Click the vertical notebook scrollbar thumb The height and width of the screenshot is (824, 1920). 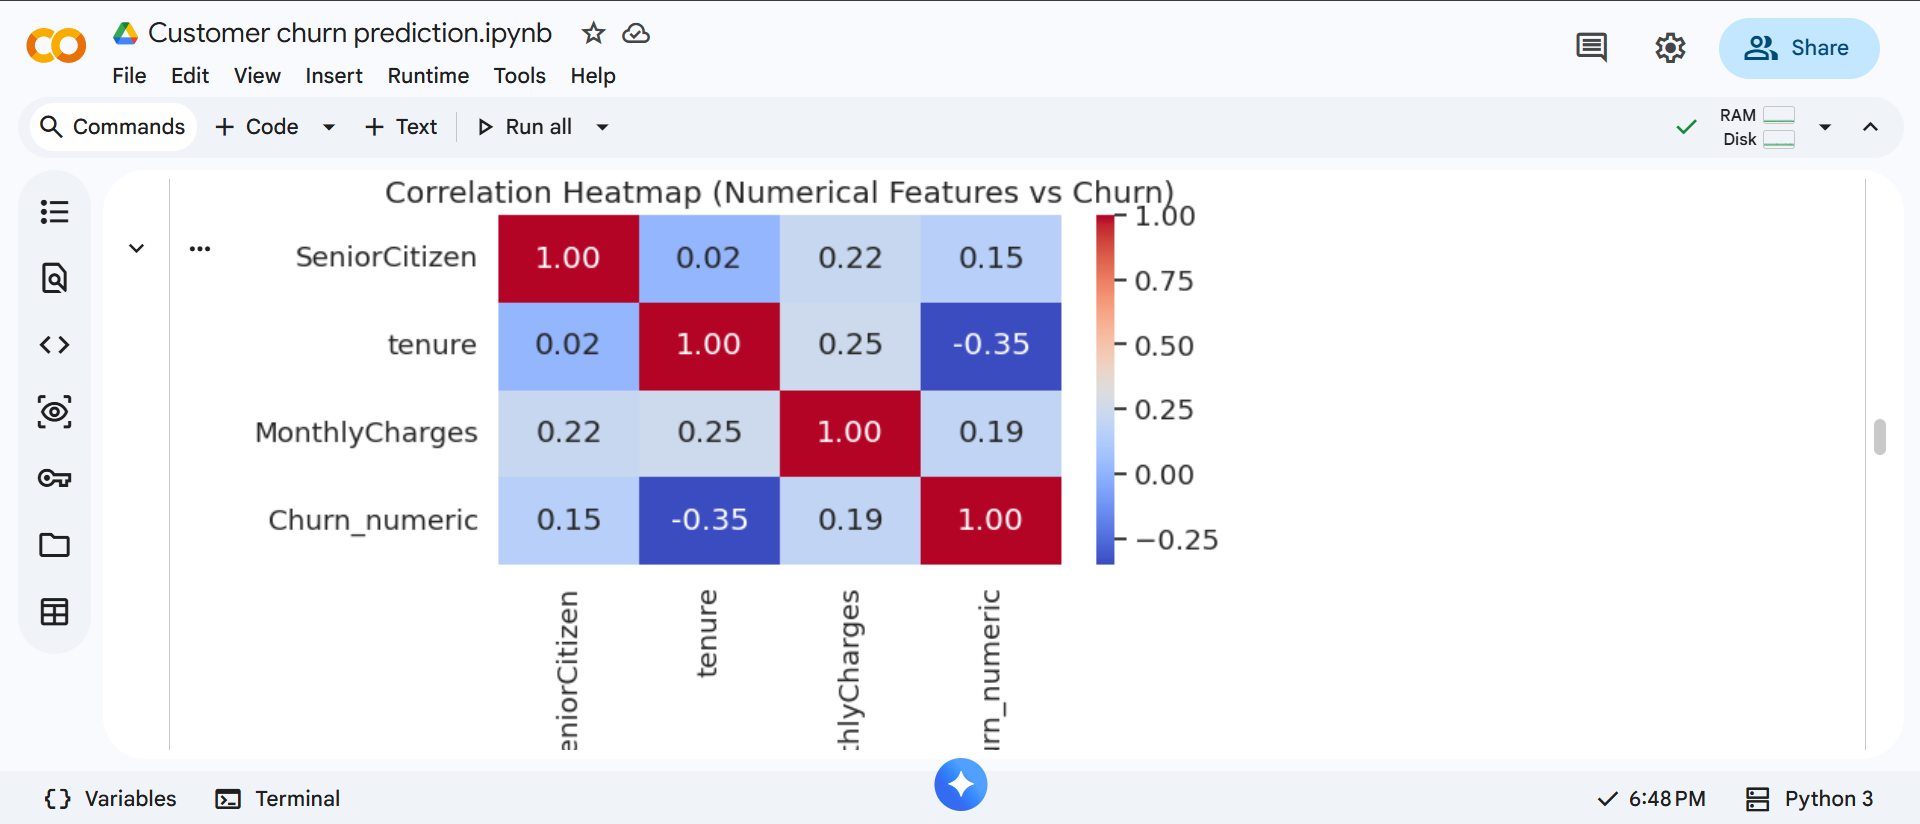pyautogui.click(x=1879, y=437)
